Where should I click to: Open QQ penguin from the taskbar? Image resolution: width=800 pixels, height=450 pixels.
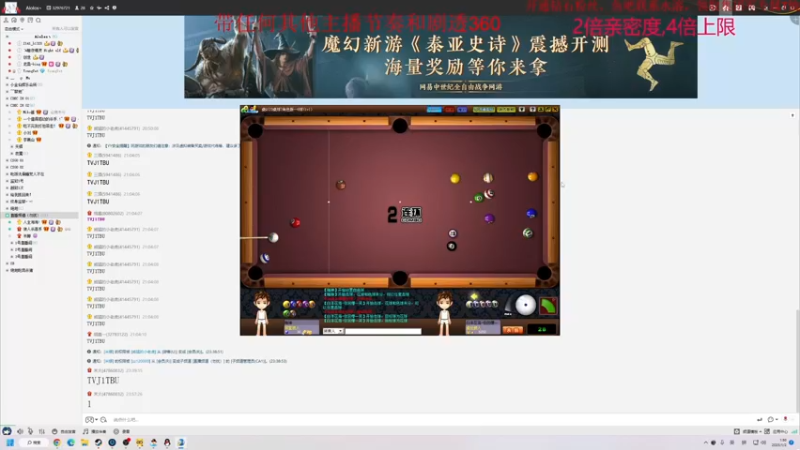tap(167, 442)
